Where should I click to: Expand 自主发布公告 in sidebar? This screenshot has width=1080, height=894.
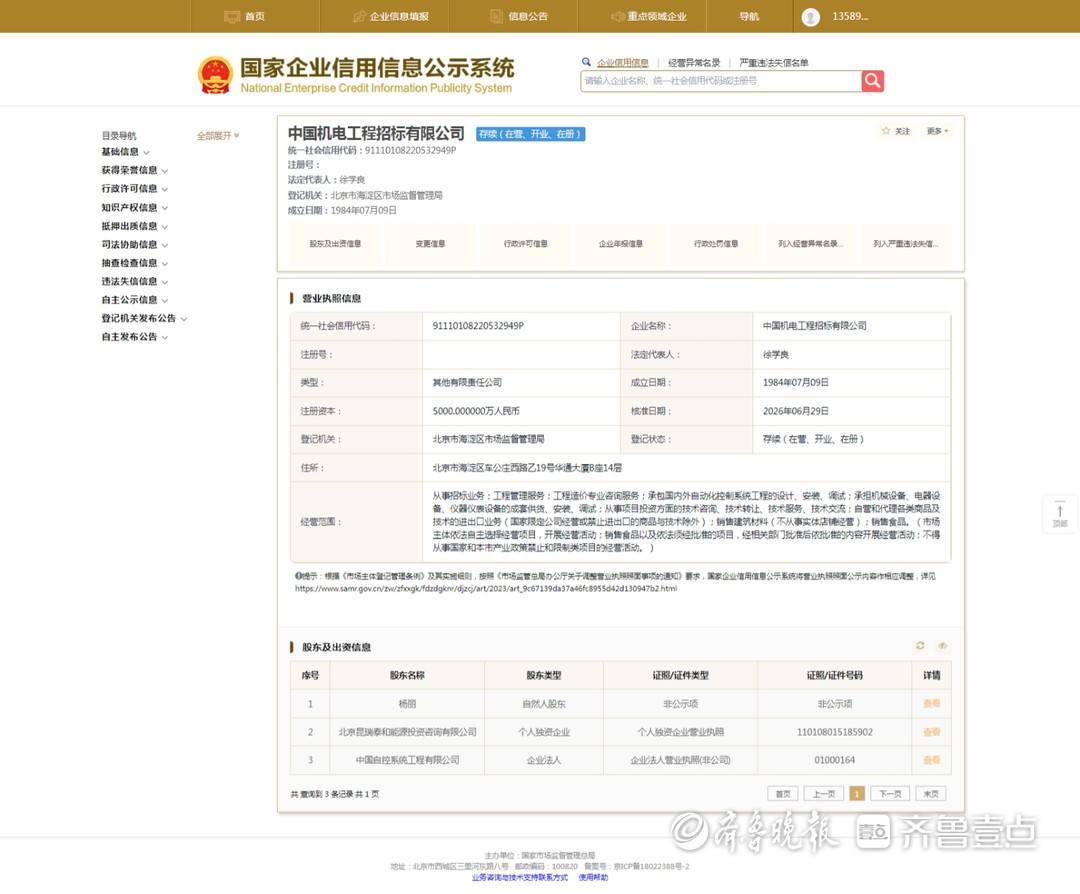[134, 337]
